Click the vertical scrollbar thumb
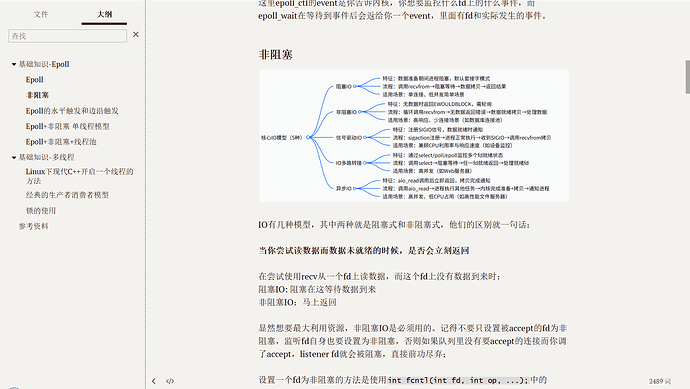Image resolution: width=690 pixels, height=389 pixels. tap(687, 77)
